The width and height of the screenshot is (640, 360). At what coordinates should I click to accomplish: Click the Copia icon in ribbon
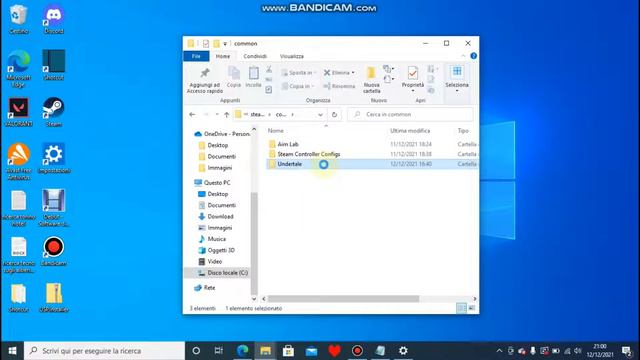click(x=234, y=77)
